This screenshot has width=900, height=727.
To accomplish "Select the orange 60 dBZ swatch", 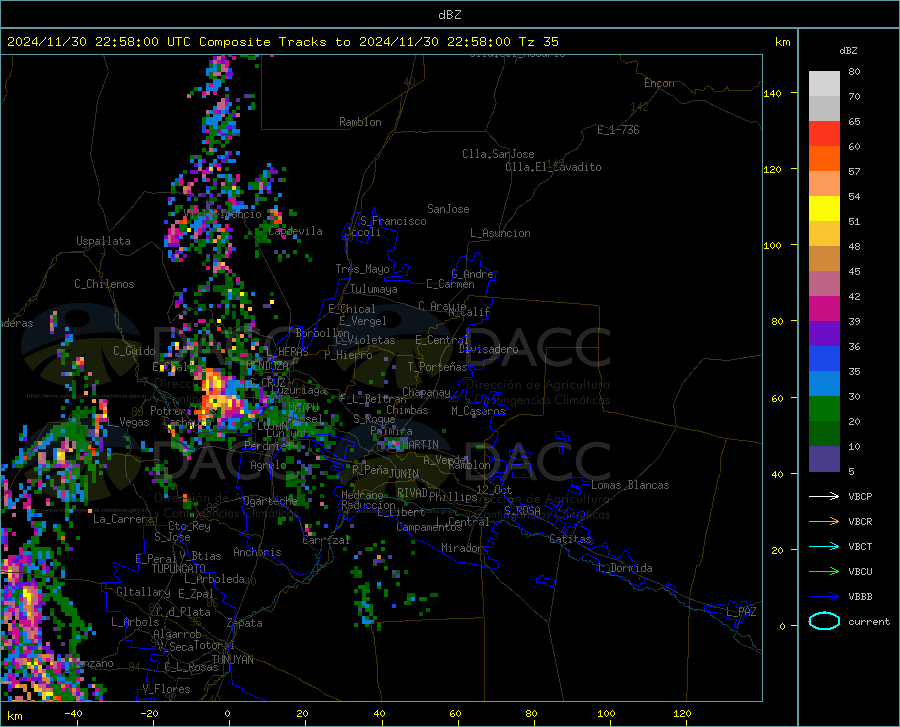I will tap(824, 158).
